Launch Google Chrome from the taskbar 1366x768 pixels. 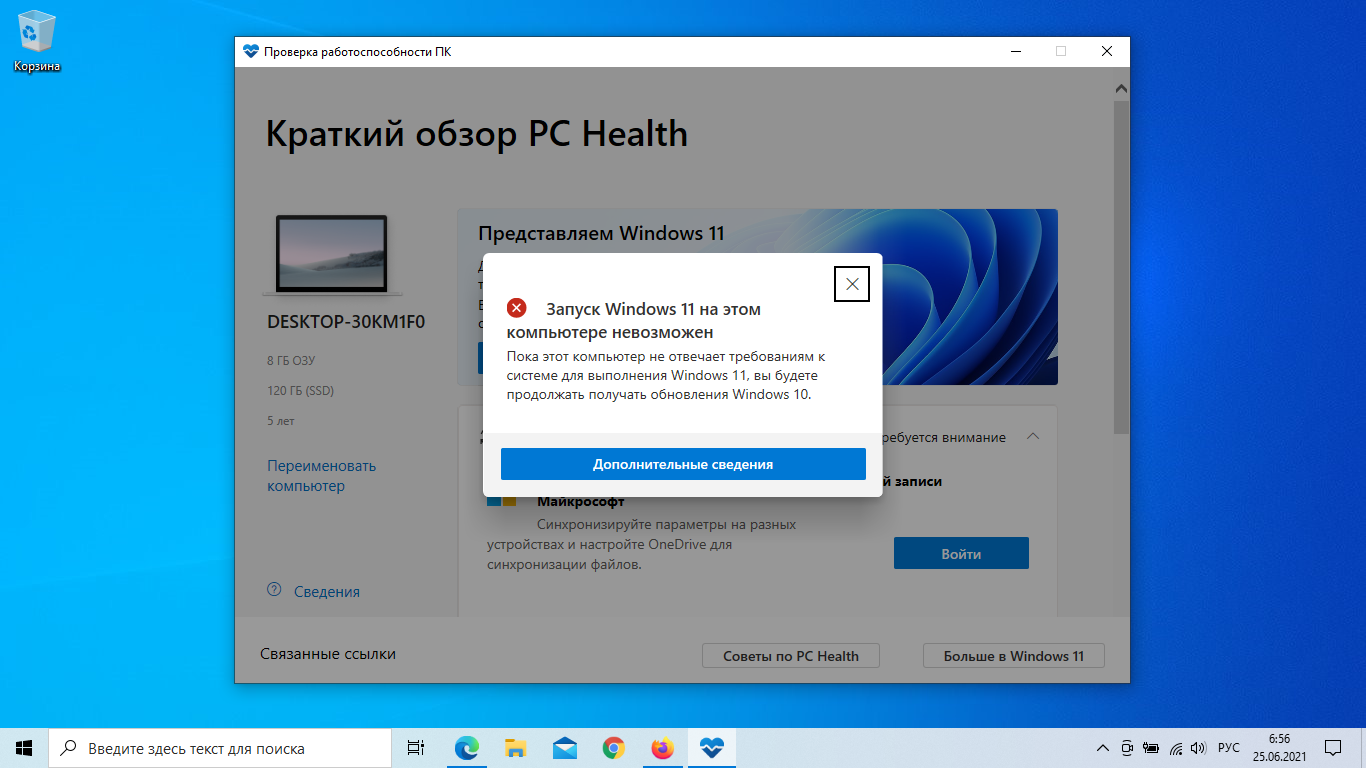coord(613,748)
